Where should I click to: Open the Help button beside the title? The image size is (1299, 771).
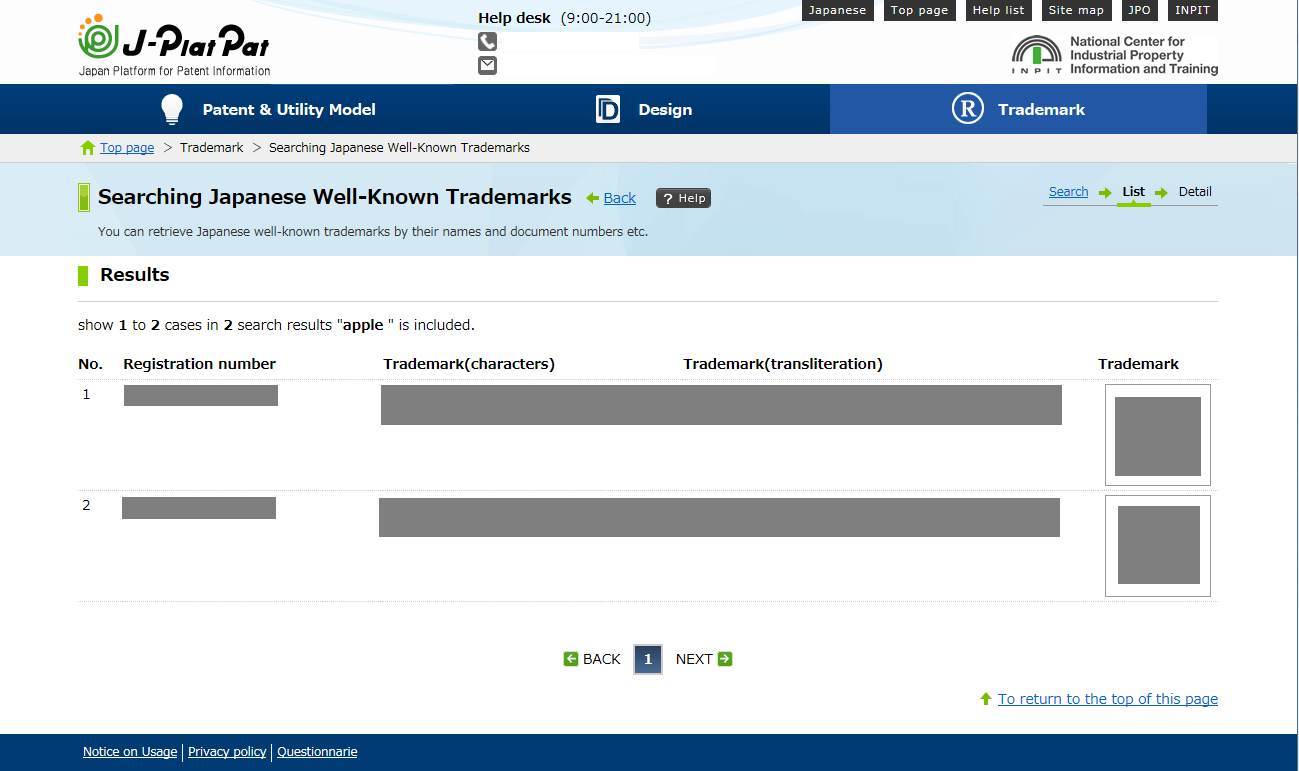(683, 198)
